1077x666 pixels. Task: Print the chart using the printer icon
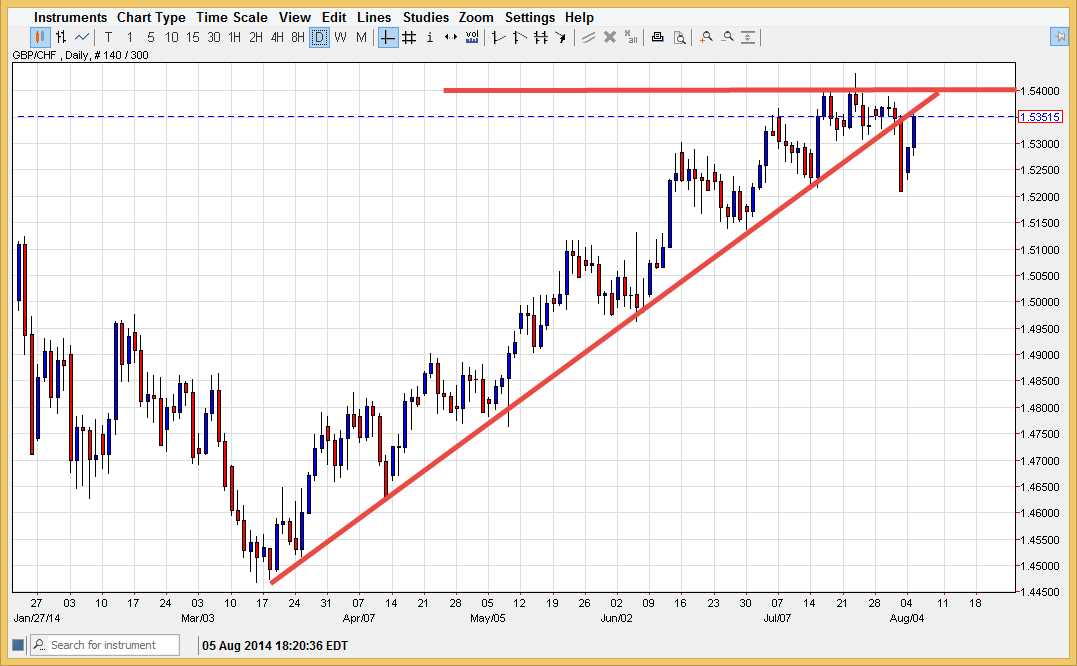[x=657, y=37]
